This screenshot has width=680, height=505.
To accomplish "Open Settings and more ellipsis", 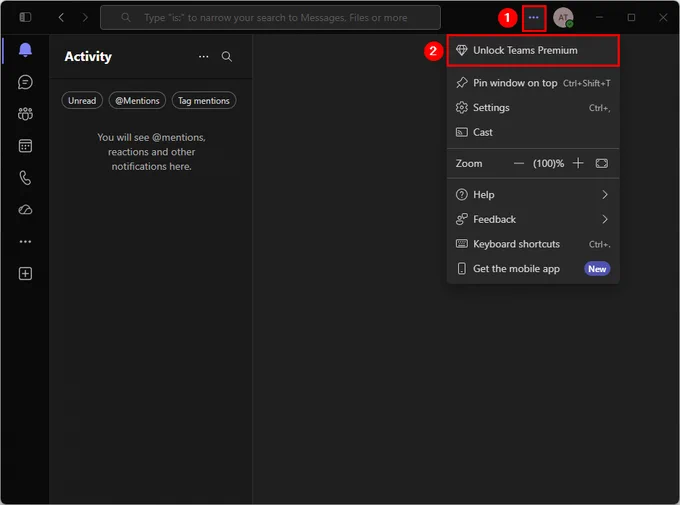I will [533, 17].
